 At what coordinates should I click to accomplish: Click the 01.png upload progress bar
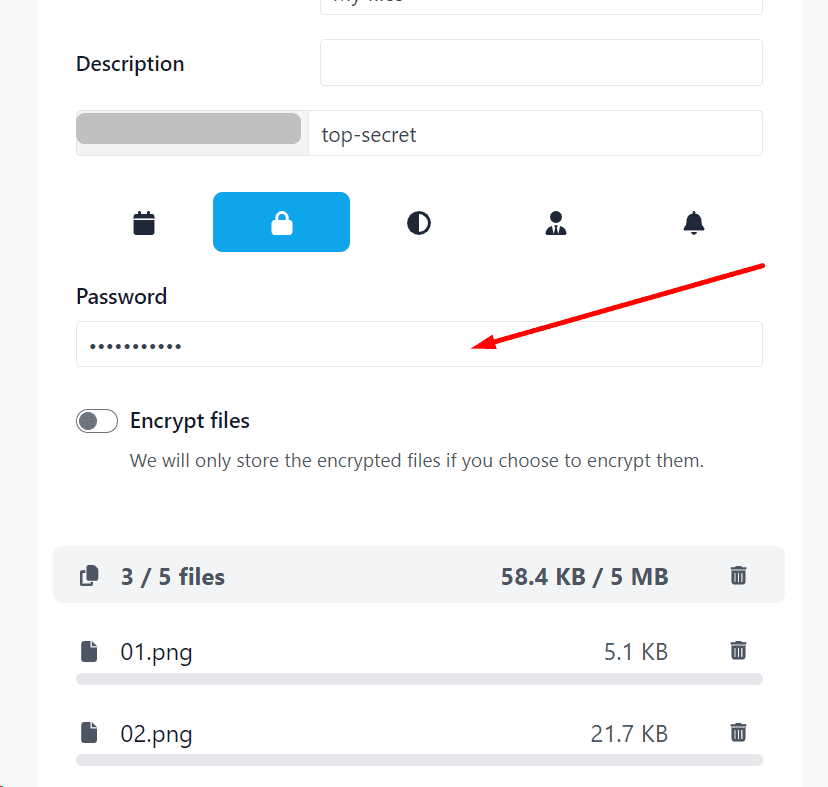pos(419,679)
